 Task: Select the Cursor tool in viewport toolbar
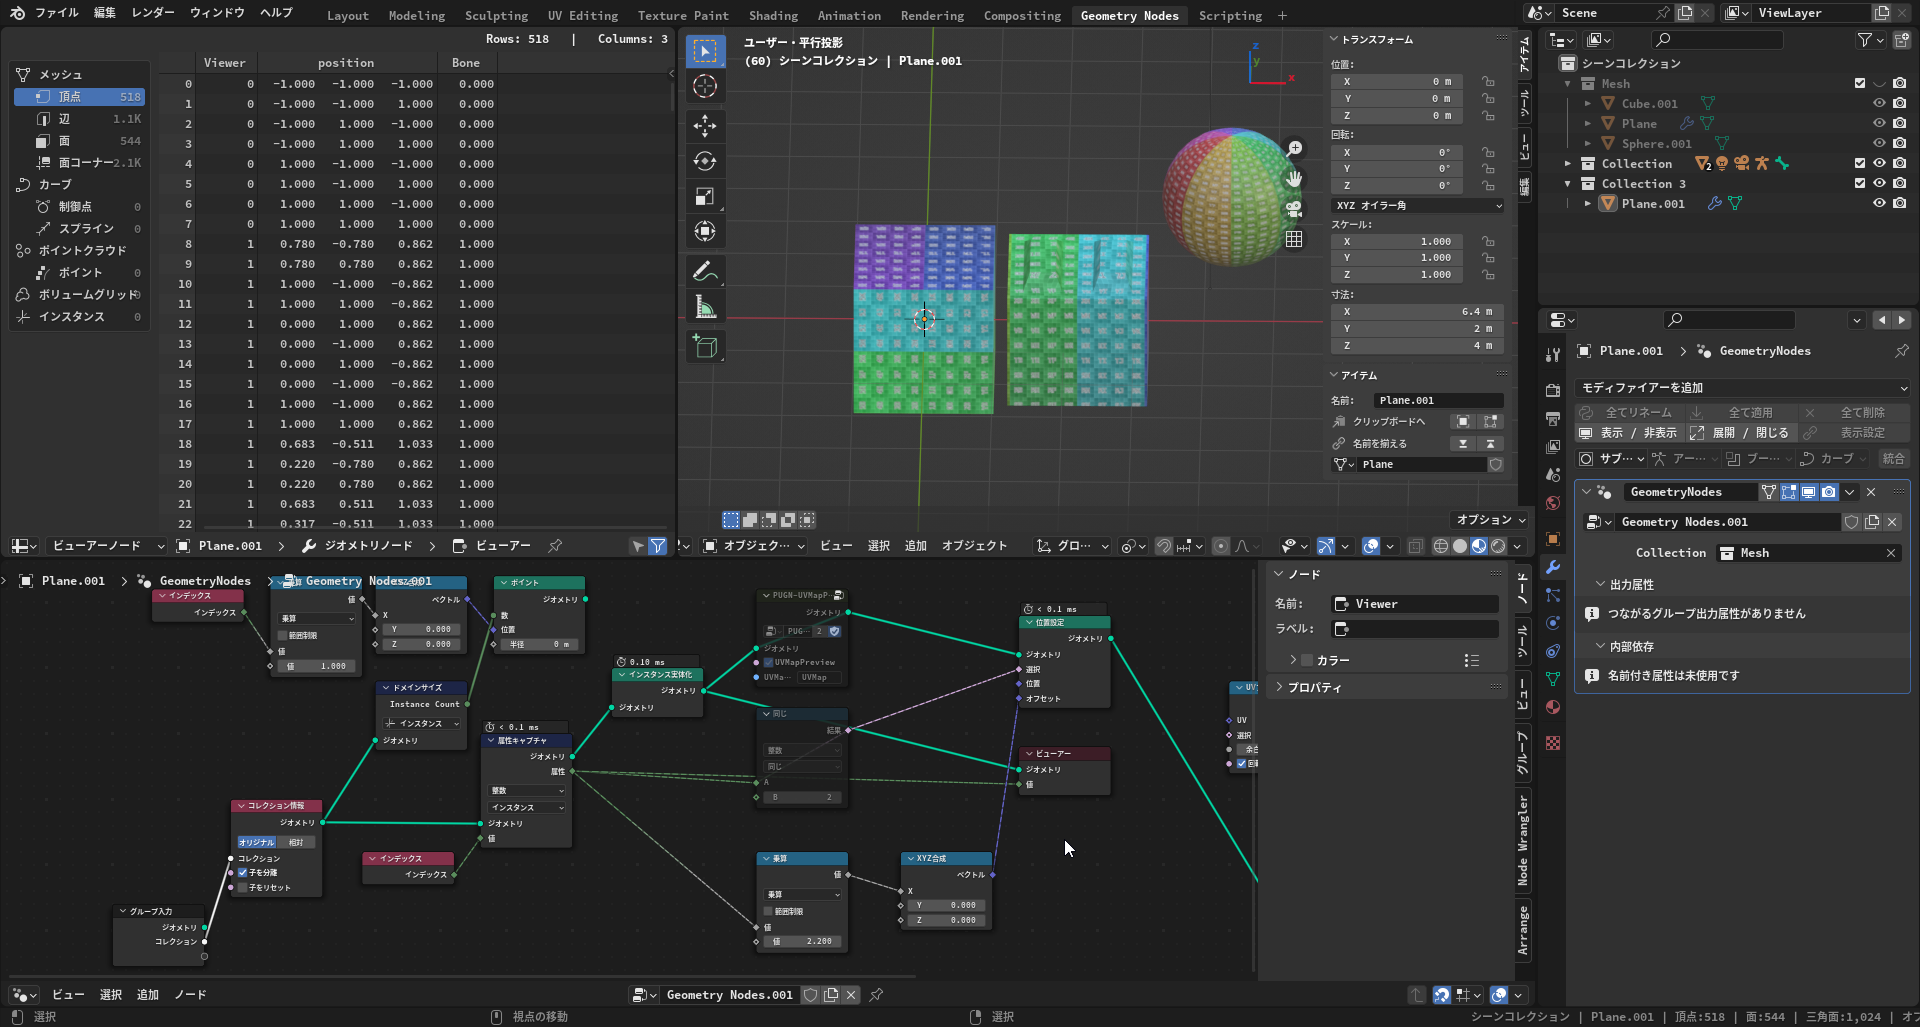(x=705, y=86)
